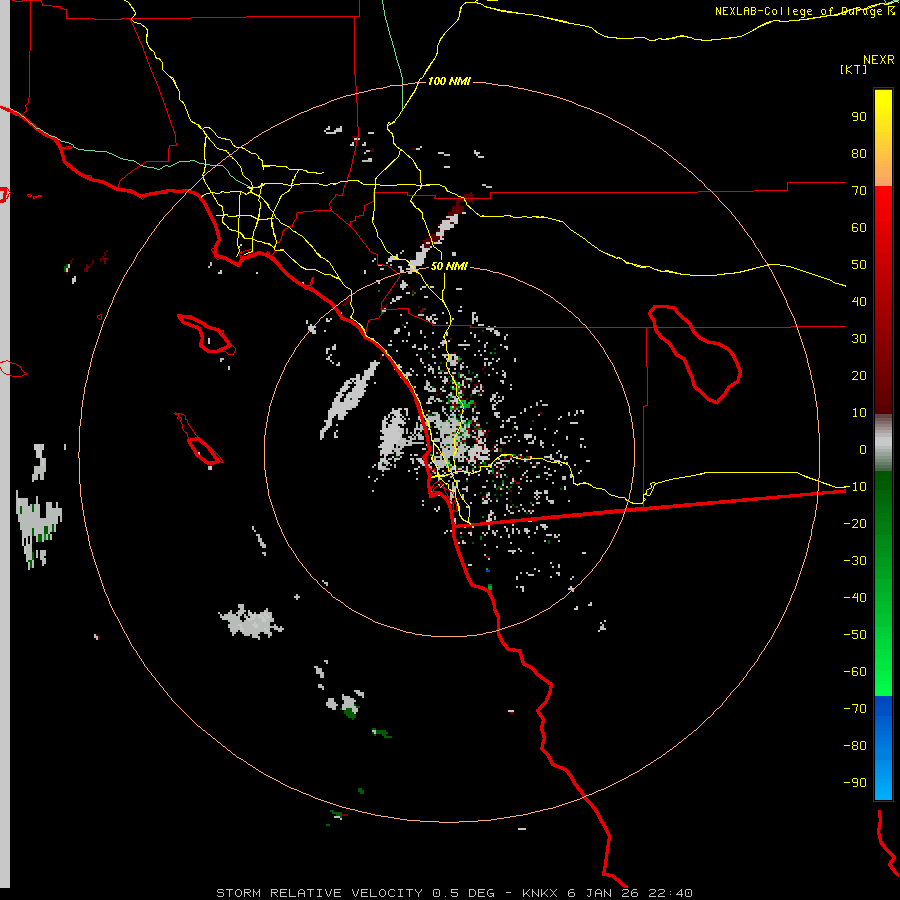The width and height of the screenshot is (900, 900).
Task: Click the positive 10 scale label
Action: coord(859,413)
